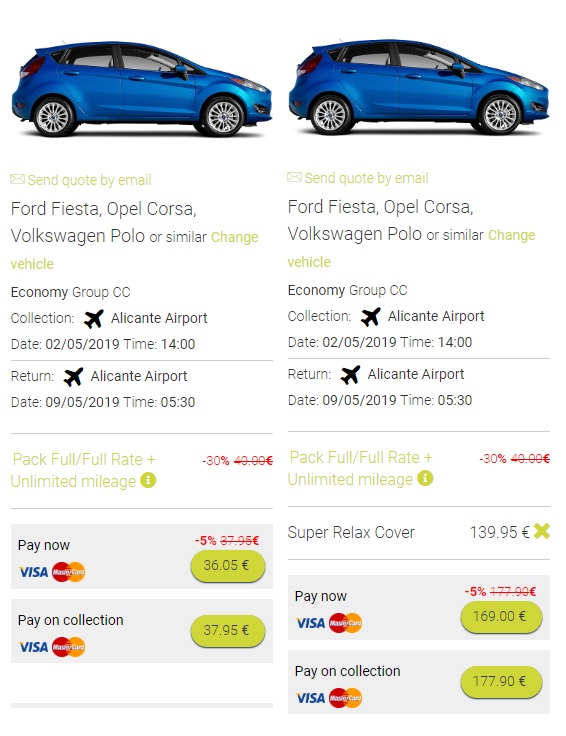Open left Send quote by email link
This screenshot has height=736, width=566.
(x=89, y=180)
